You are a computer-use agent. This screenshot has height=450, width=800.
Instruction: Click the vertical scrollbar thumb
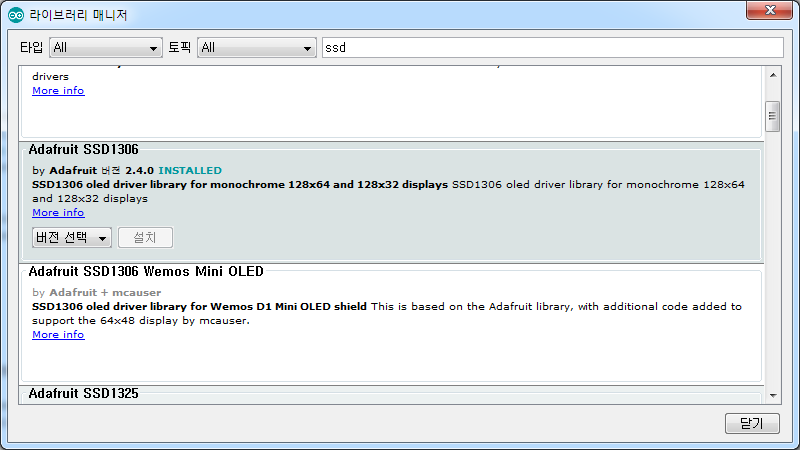tap(772, 116)
